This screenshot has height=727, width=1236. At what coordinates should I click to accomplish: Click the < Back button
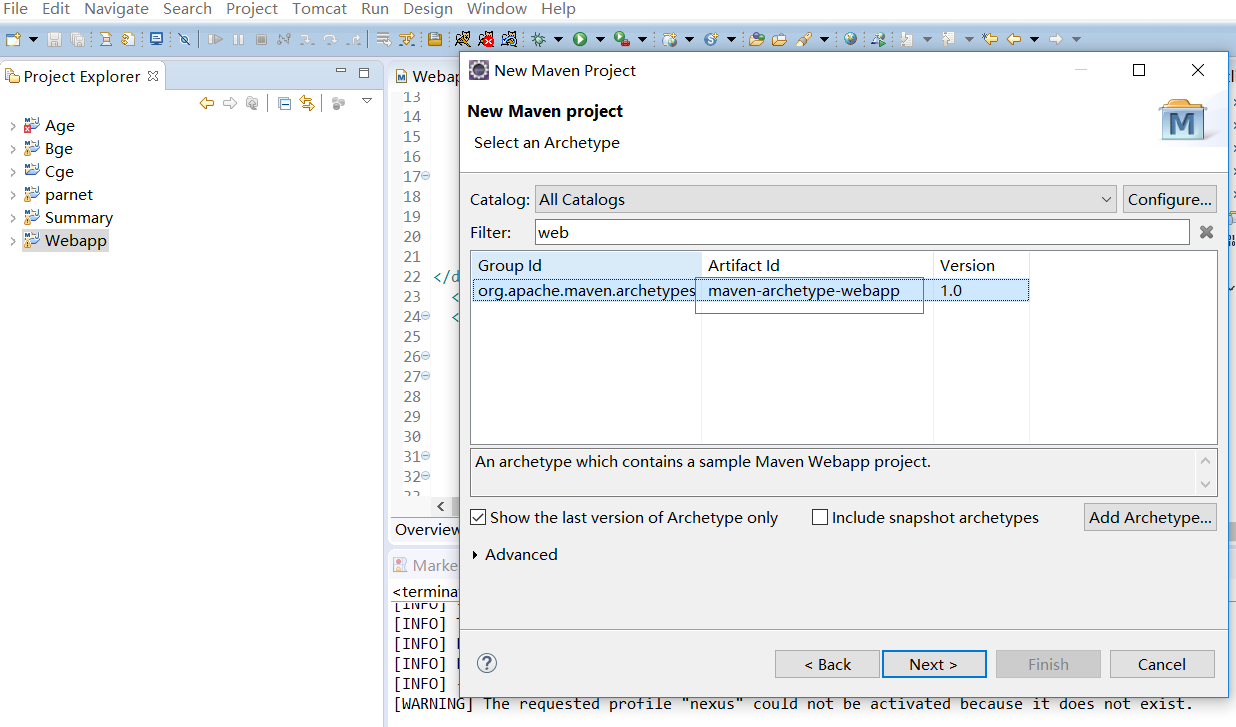[827, 664]
